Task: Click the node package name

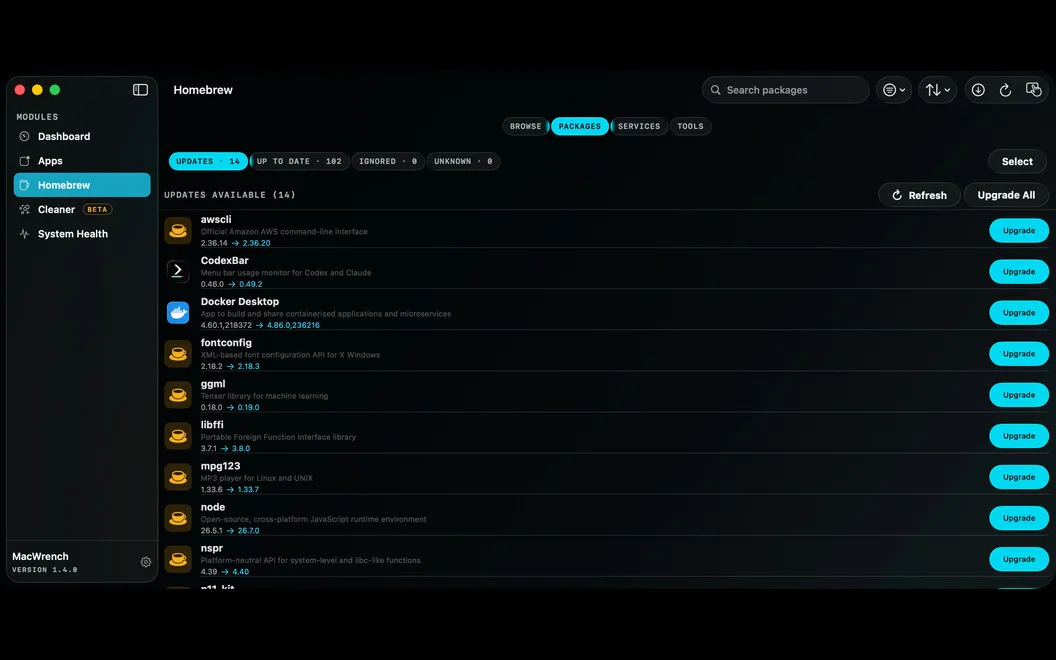Action: click(x=213, y=507)
